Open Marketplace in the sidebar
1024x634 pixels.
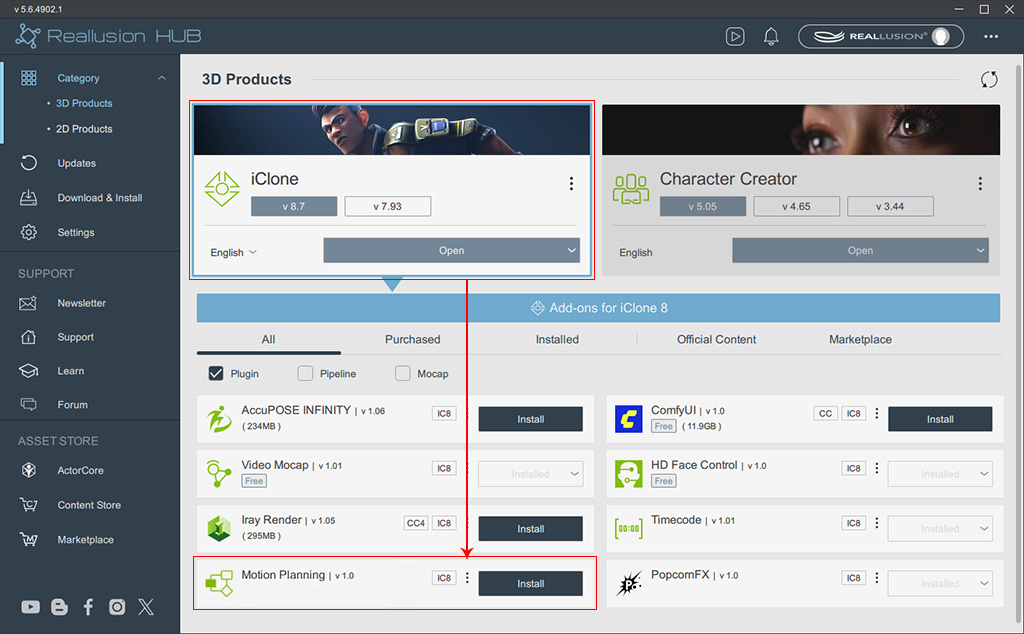(85, 539)
